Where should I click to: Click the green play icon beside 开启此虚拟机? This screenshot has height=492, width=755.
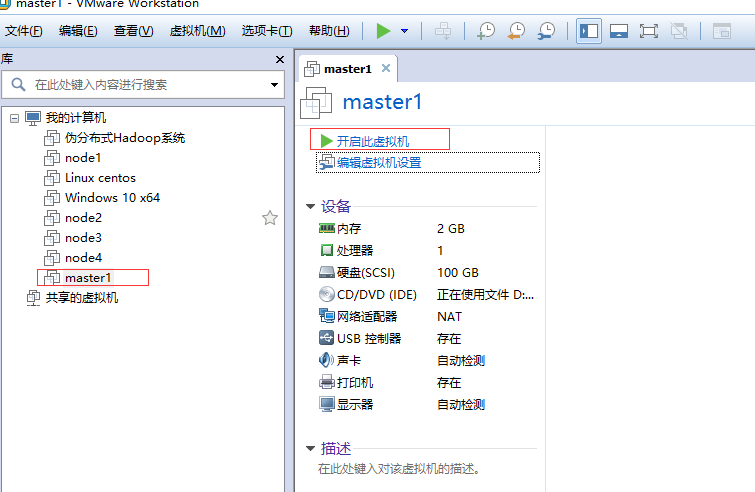[326, 141]
